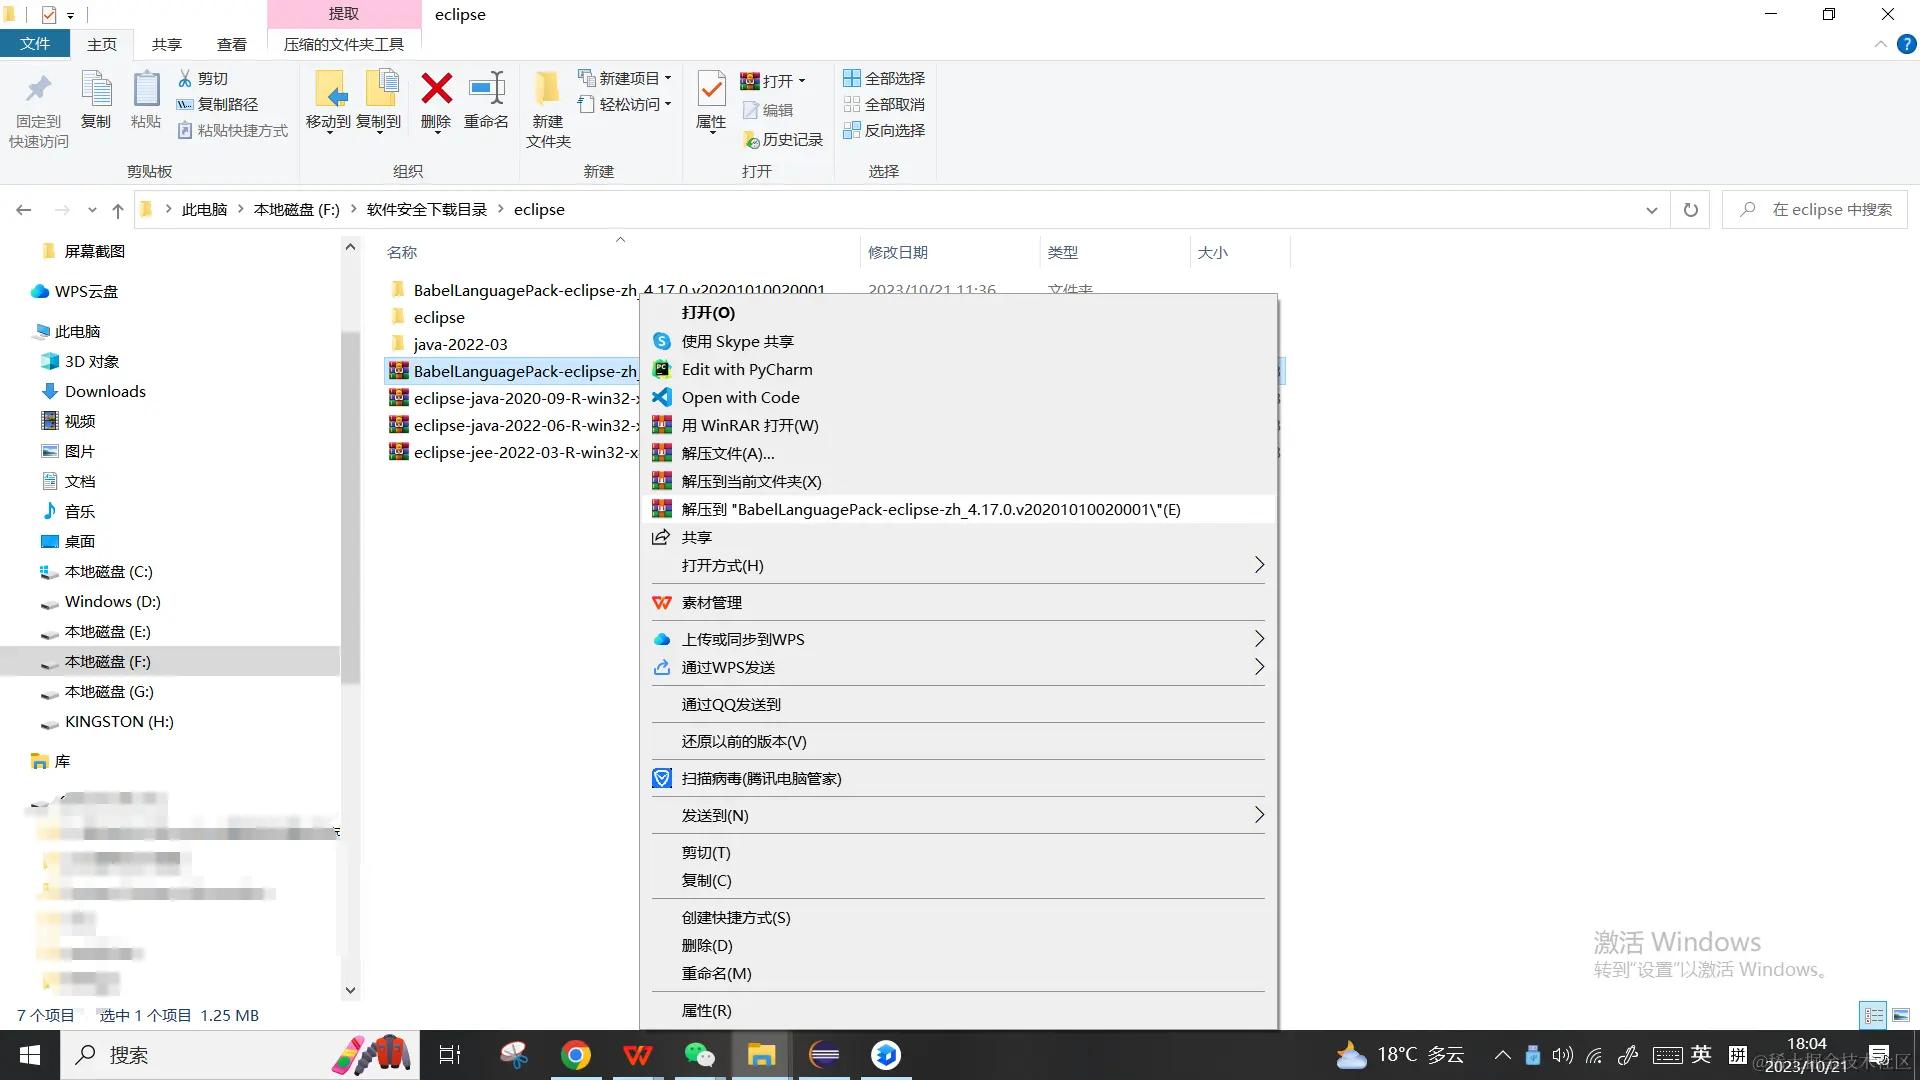Switch to large icons view
This screenshot has height=1080, width=1920.
1901,1015
